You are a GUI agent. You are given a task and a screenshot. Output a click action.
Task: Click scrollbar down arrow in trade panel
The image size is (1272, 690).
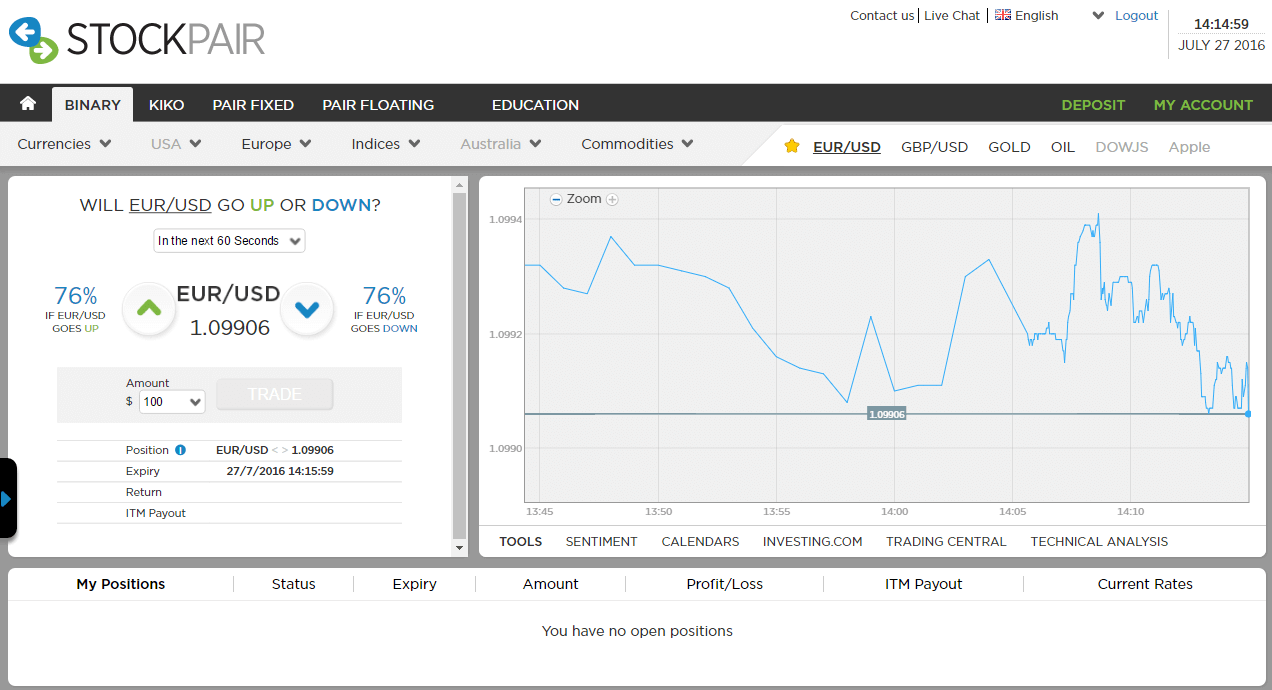(x=459, y=548)
